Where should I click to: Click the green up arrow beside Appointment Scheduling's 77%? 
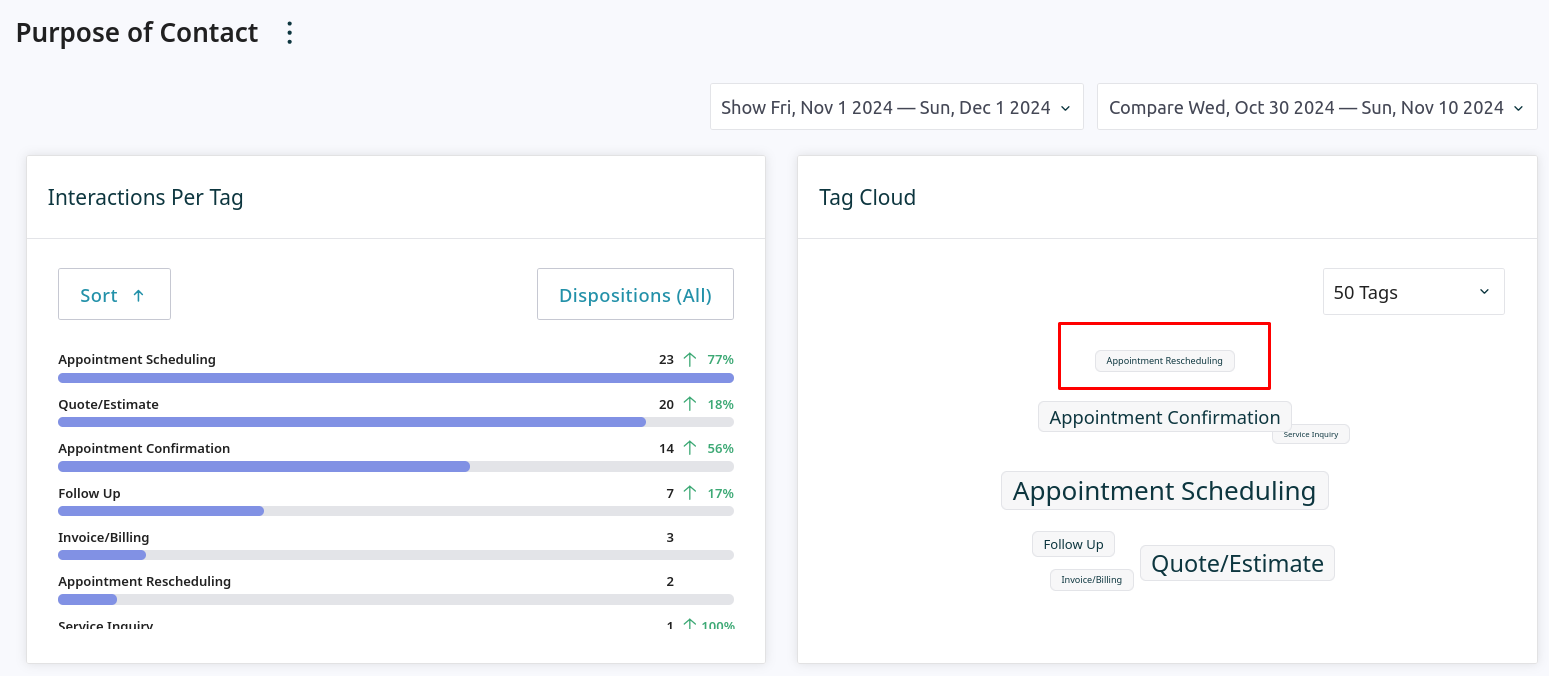click(x=690, y=359)
